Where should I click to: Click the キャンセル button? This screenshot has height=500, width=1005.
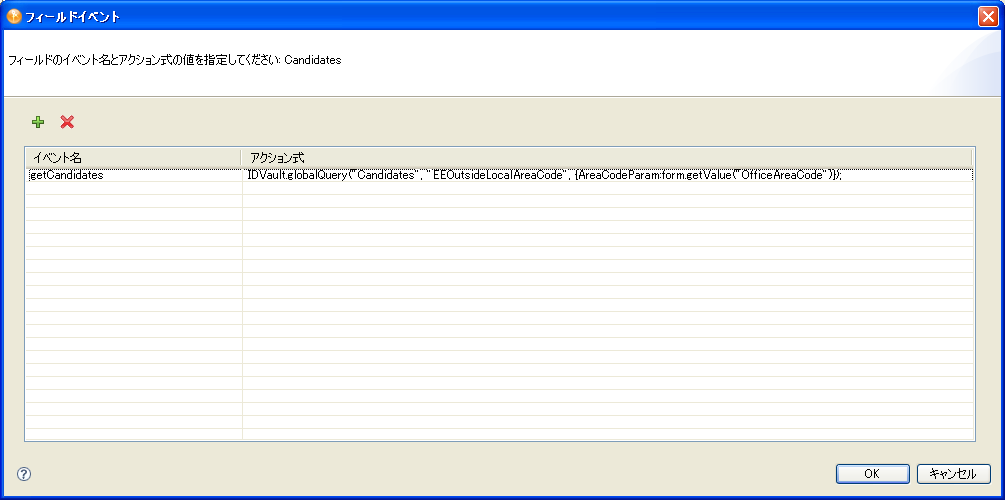pyautogui.click(x=953, y=474)
